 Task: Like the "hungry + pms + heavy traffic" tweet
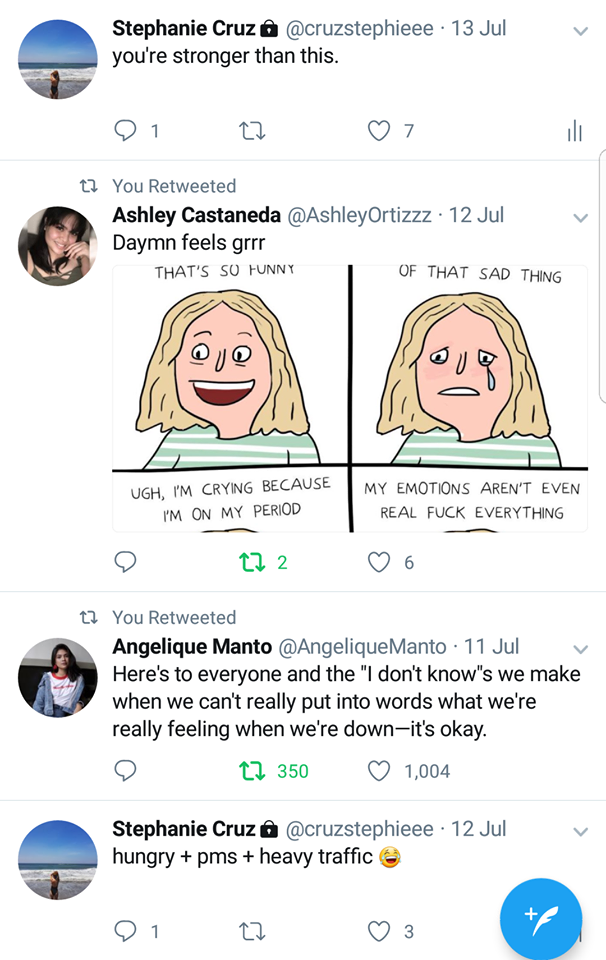(x=379, y=931)
